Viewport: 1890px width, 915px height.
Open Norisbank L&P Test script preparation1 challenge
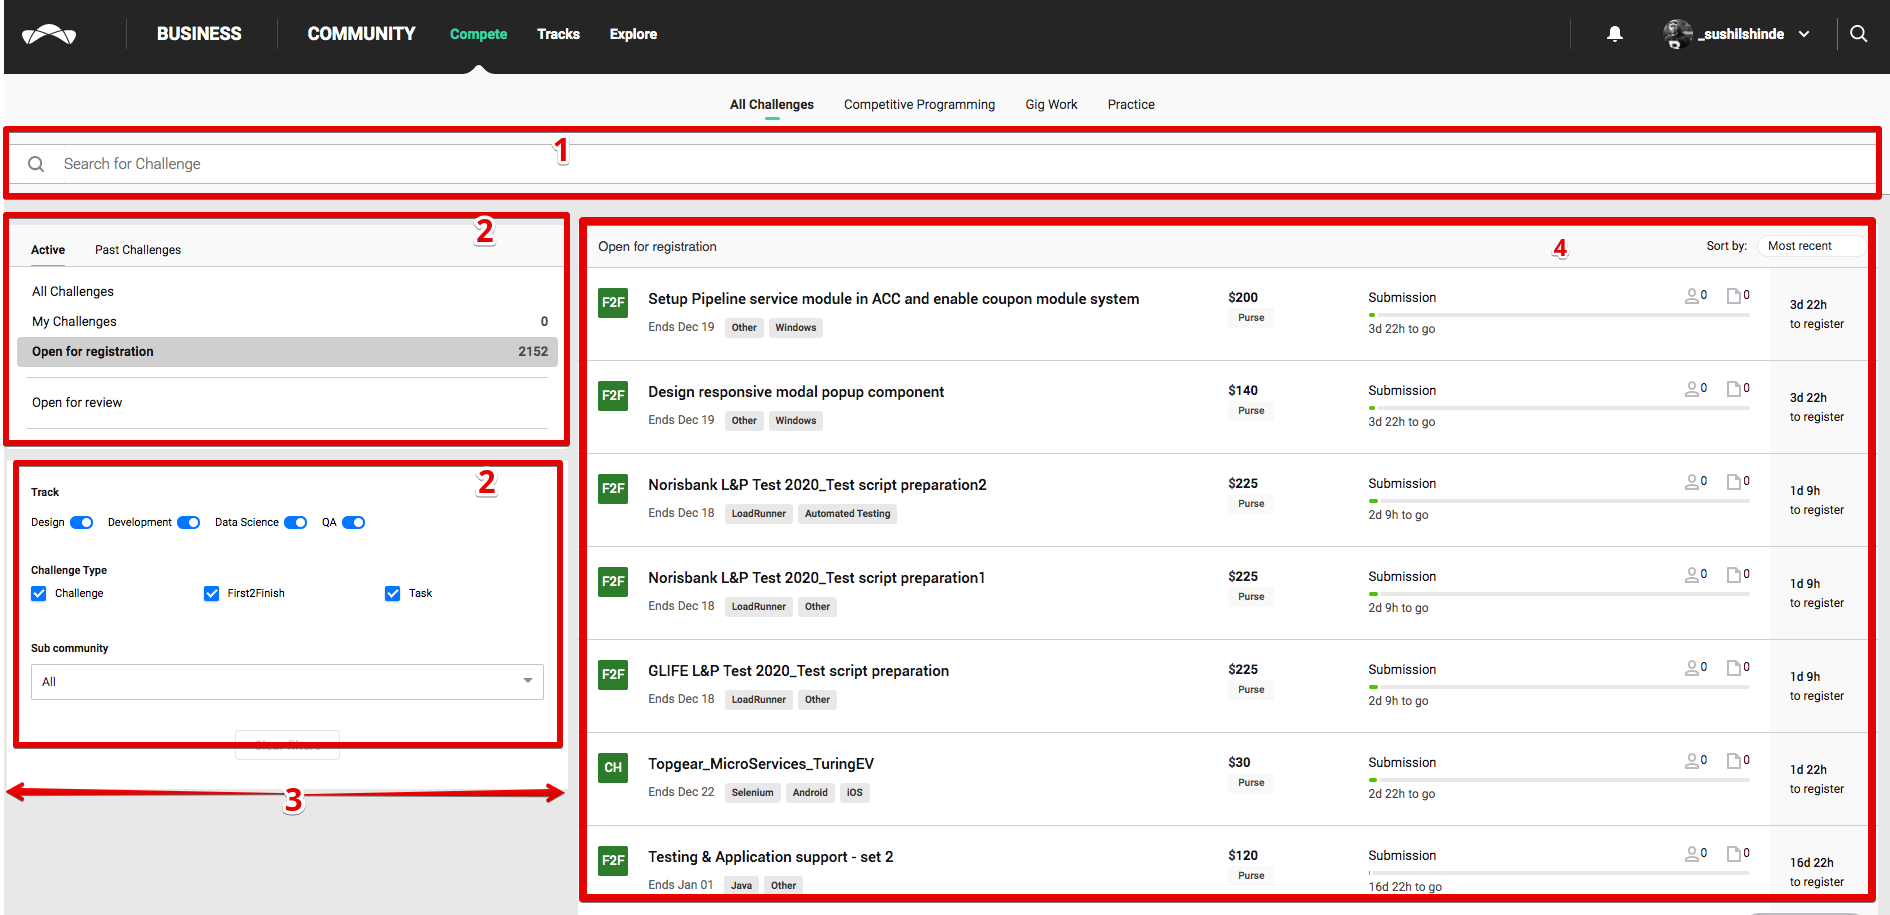click(x=816, y=578)
